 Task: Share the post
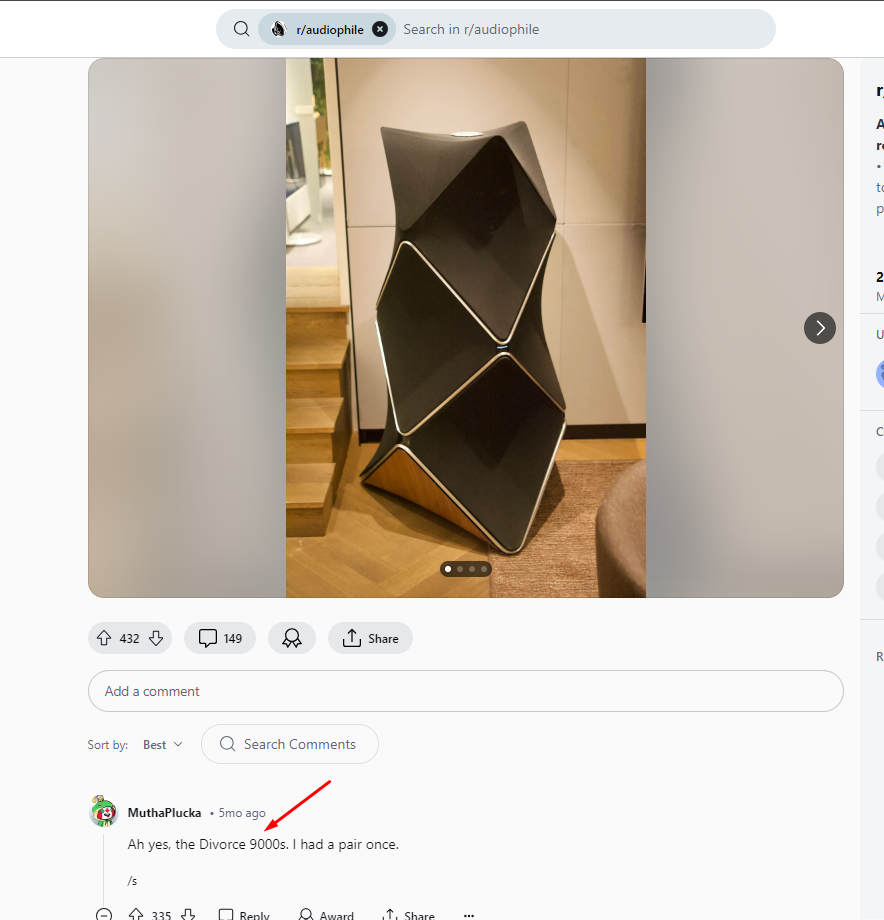click(370, 638)
